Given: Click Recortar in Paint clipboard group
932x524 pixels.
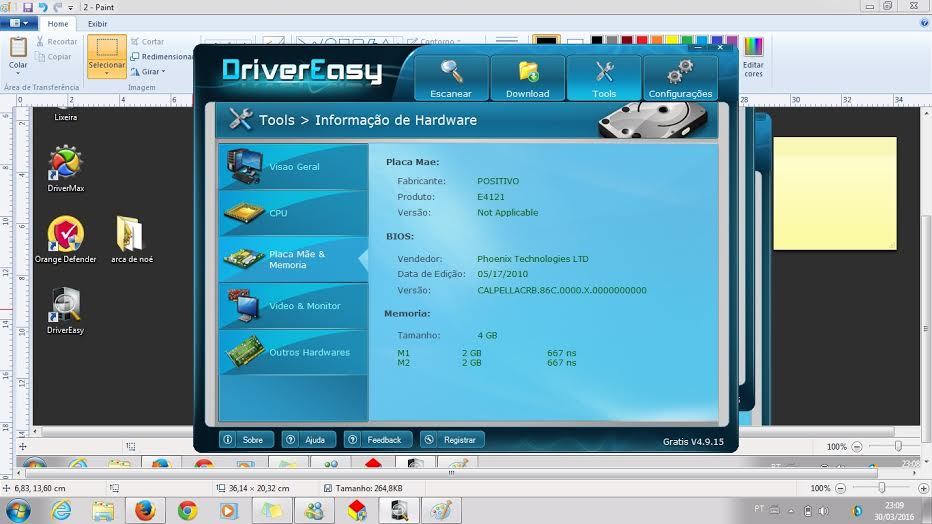Looking at the screenshot, I should point(56,42).
